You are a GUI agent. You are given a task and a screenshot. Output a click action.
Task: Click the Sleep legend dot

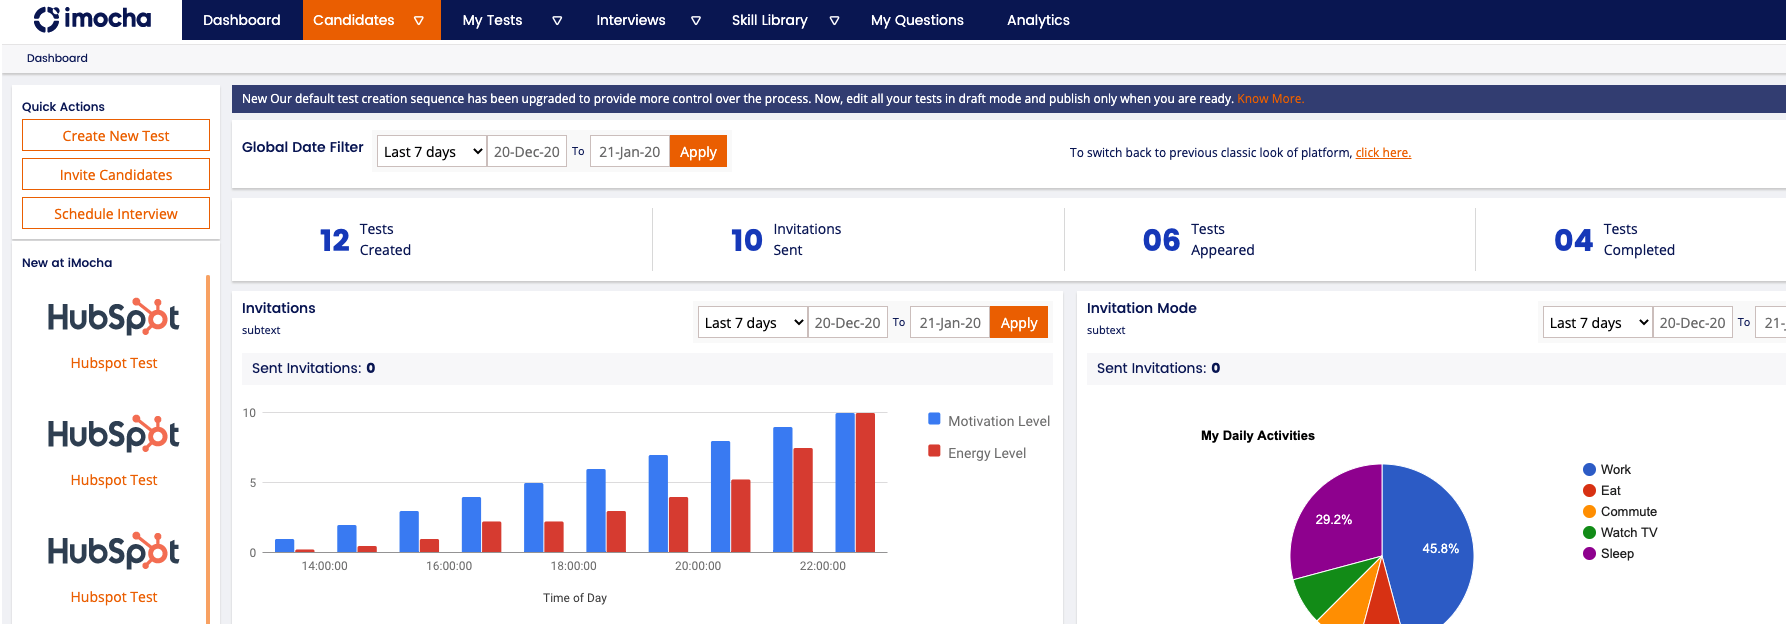pyautogui.click(x=1589, y=554)
